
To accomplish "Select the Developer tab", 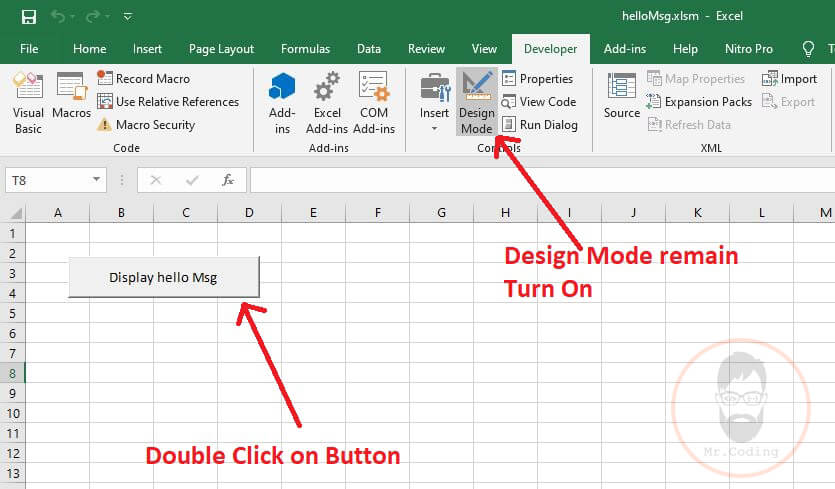I will point(551,49).
